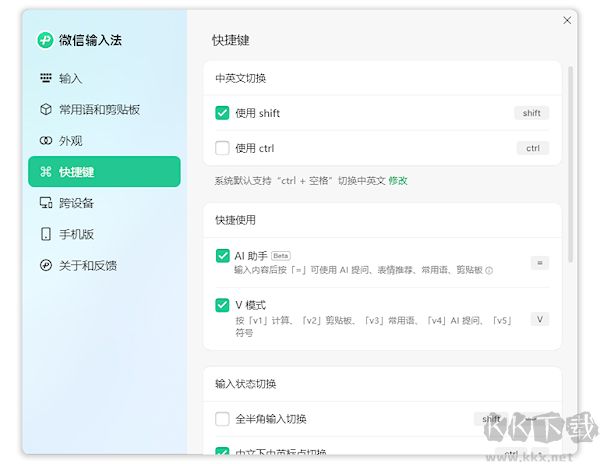Go to the 跨设备 section
Screen dimensions: 600x464
click(104, 203)
